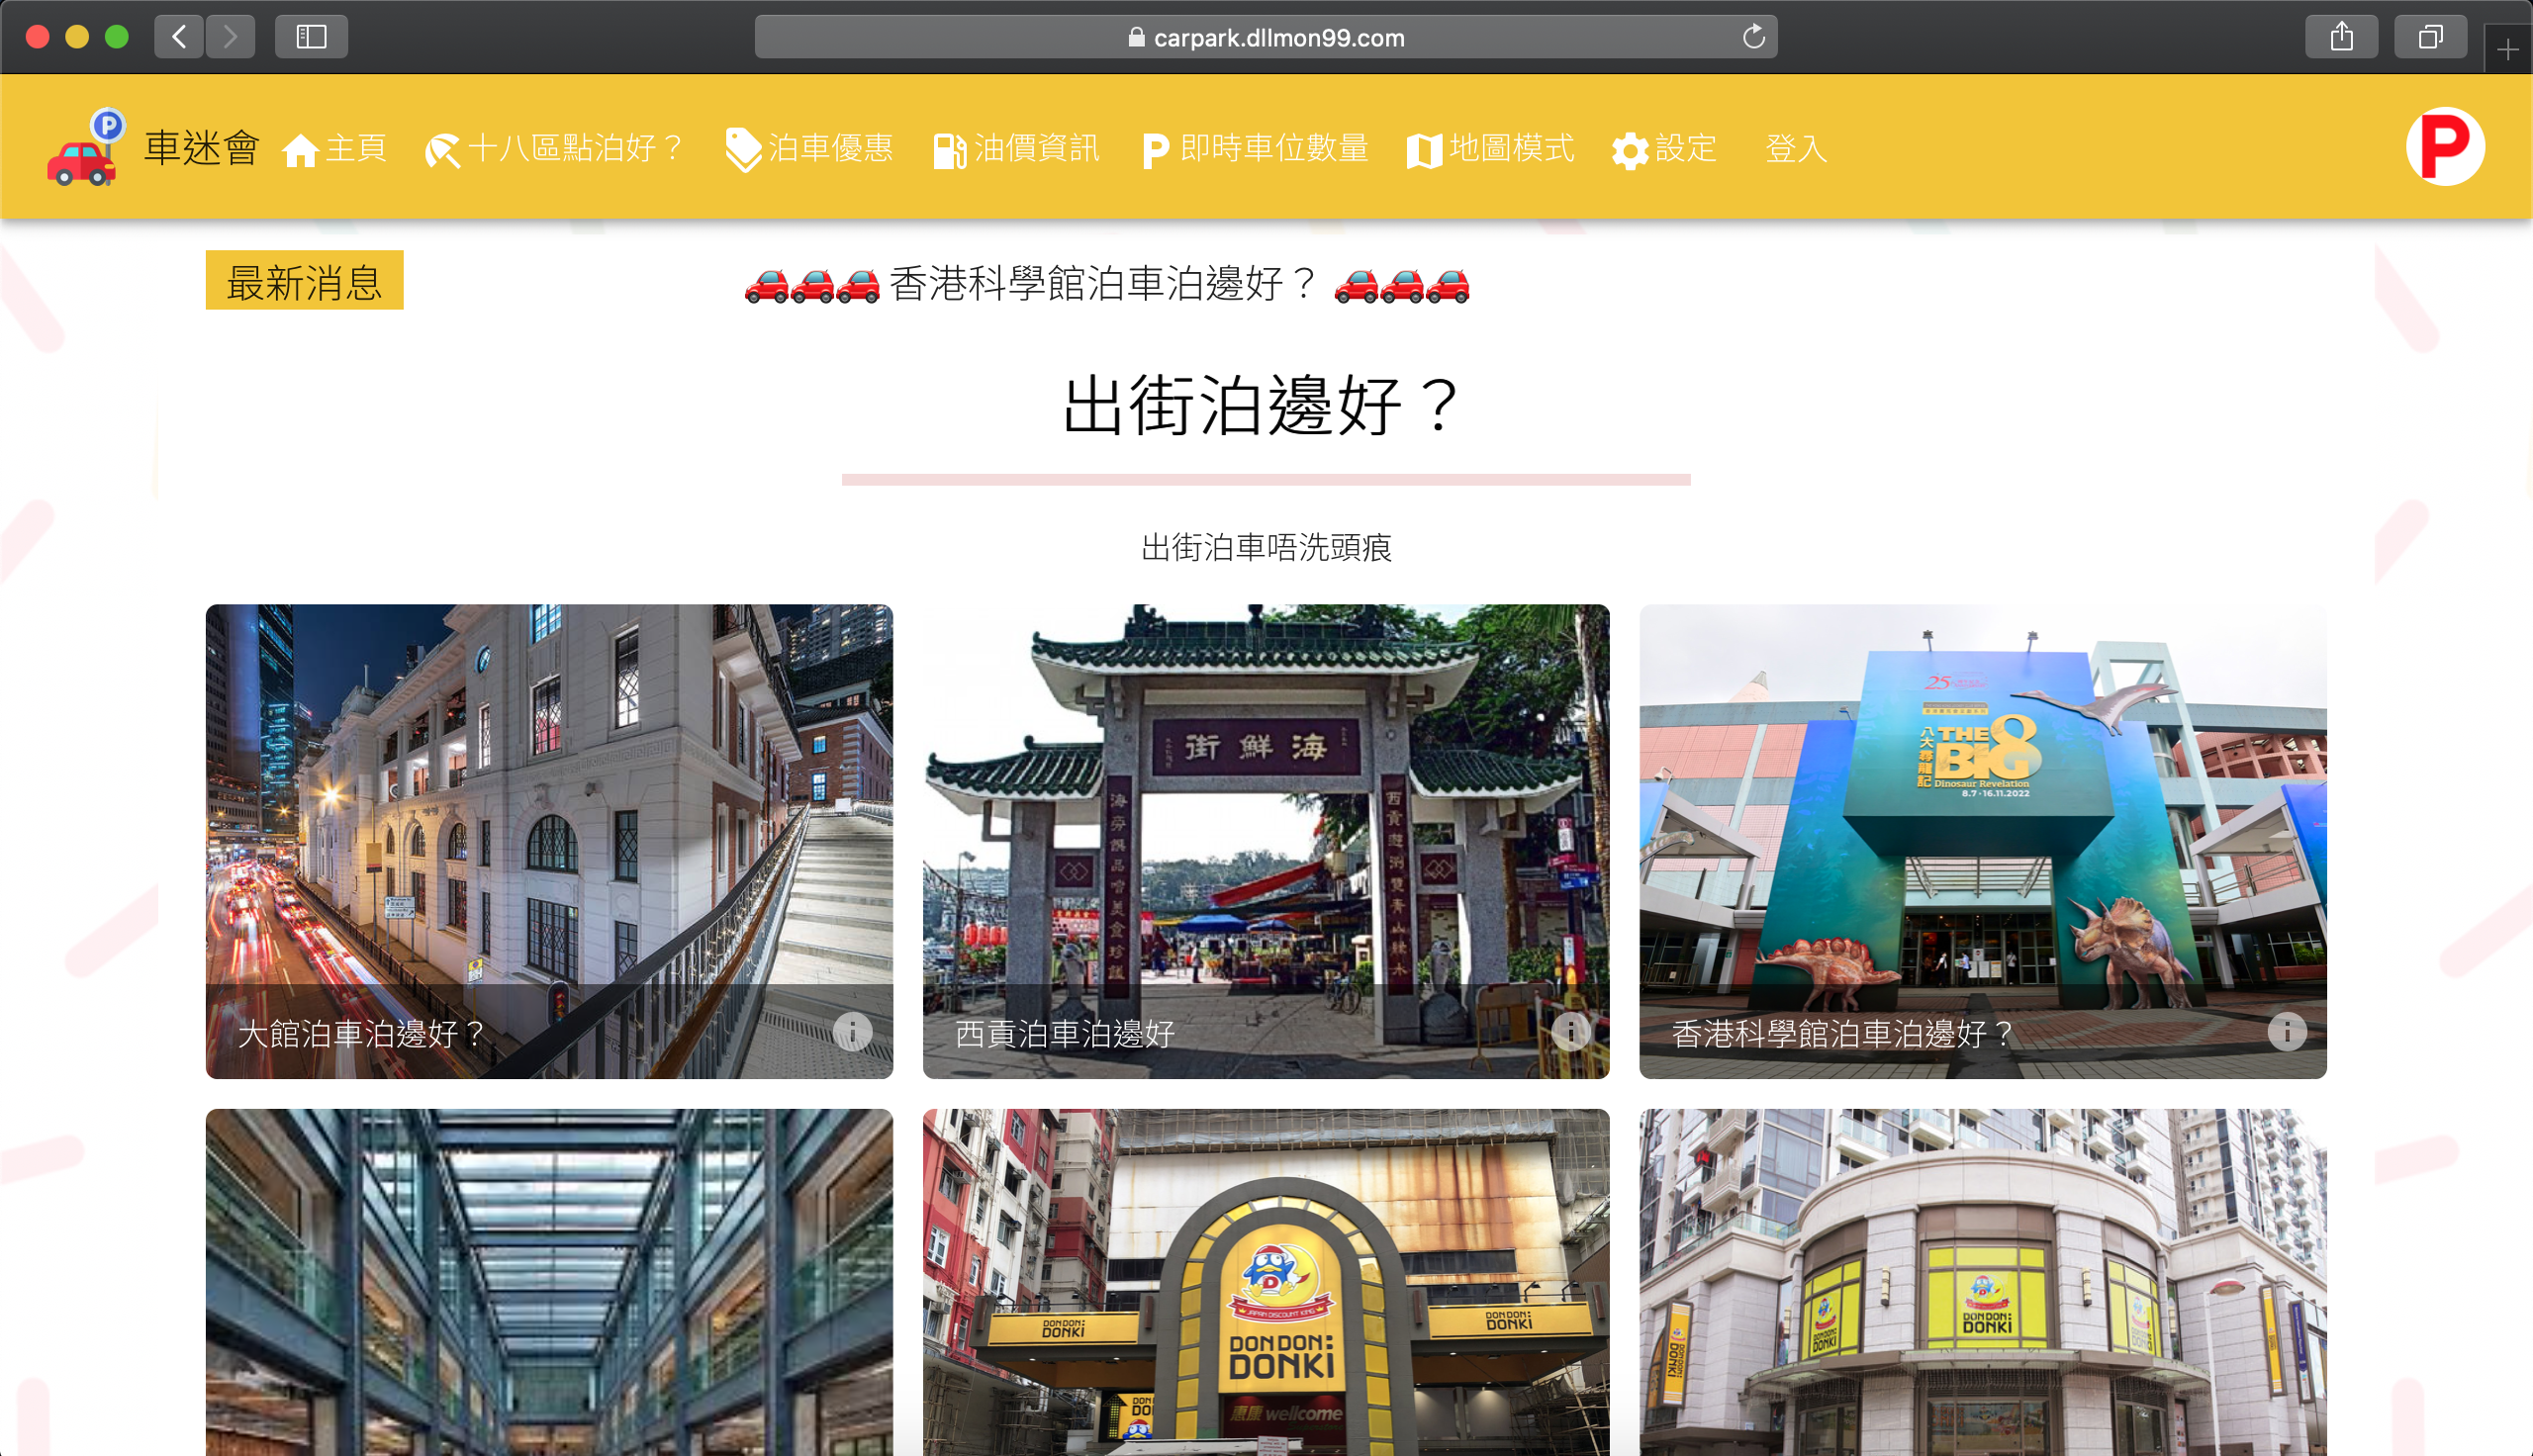Select 泊車優惠 in navigation bar

[x=809, y=148]
